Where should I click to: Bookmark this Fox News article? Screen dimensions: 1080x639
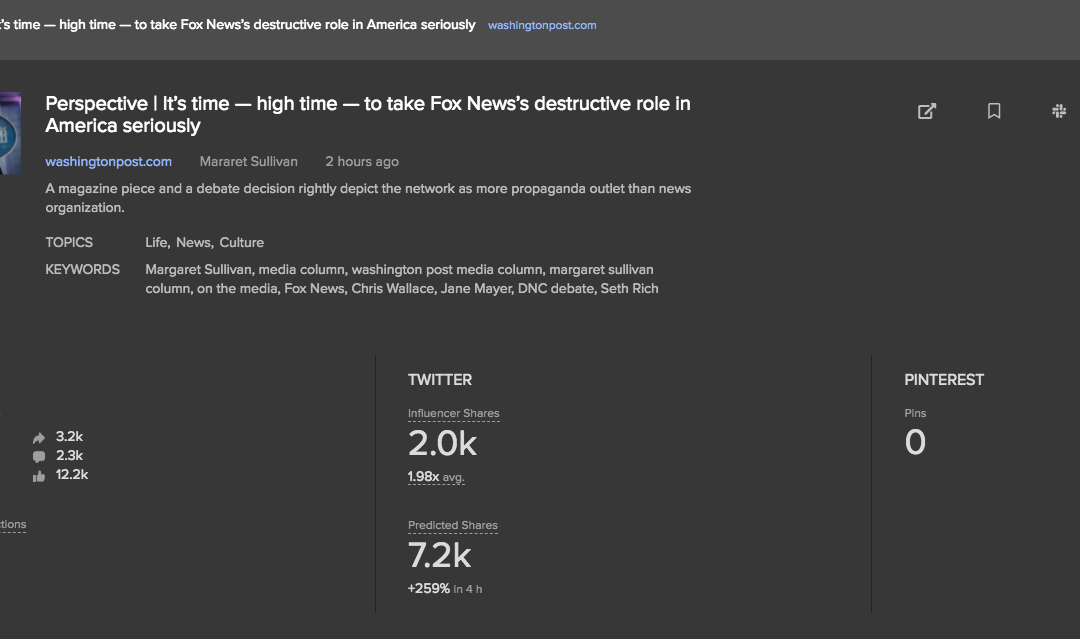point(994,111)
